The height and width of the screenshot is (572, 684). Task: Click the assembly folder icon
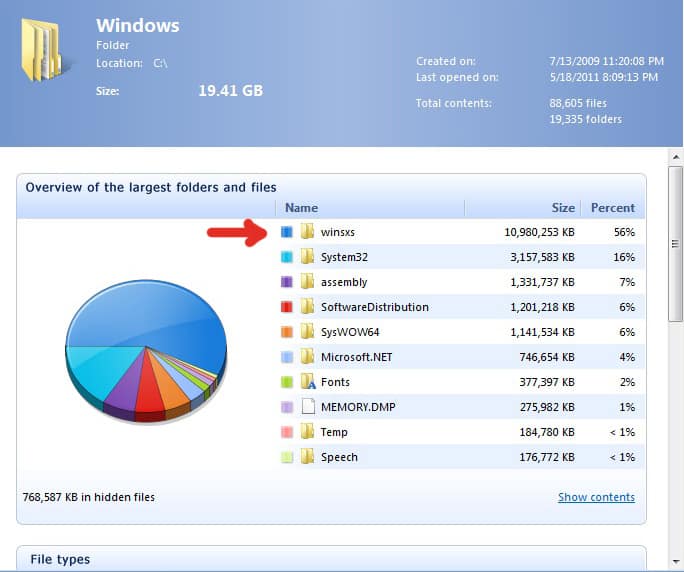(x=308, y=282)
